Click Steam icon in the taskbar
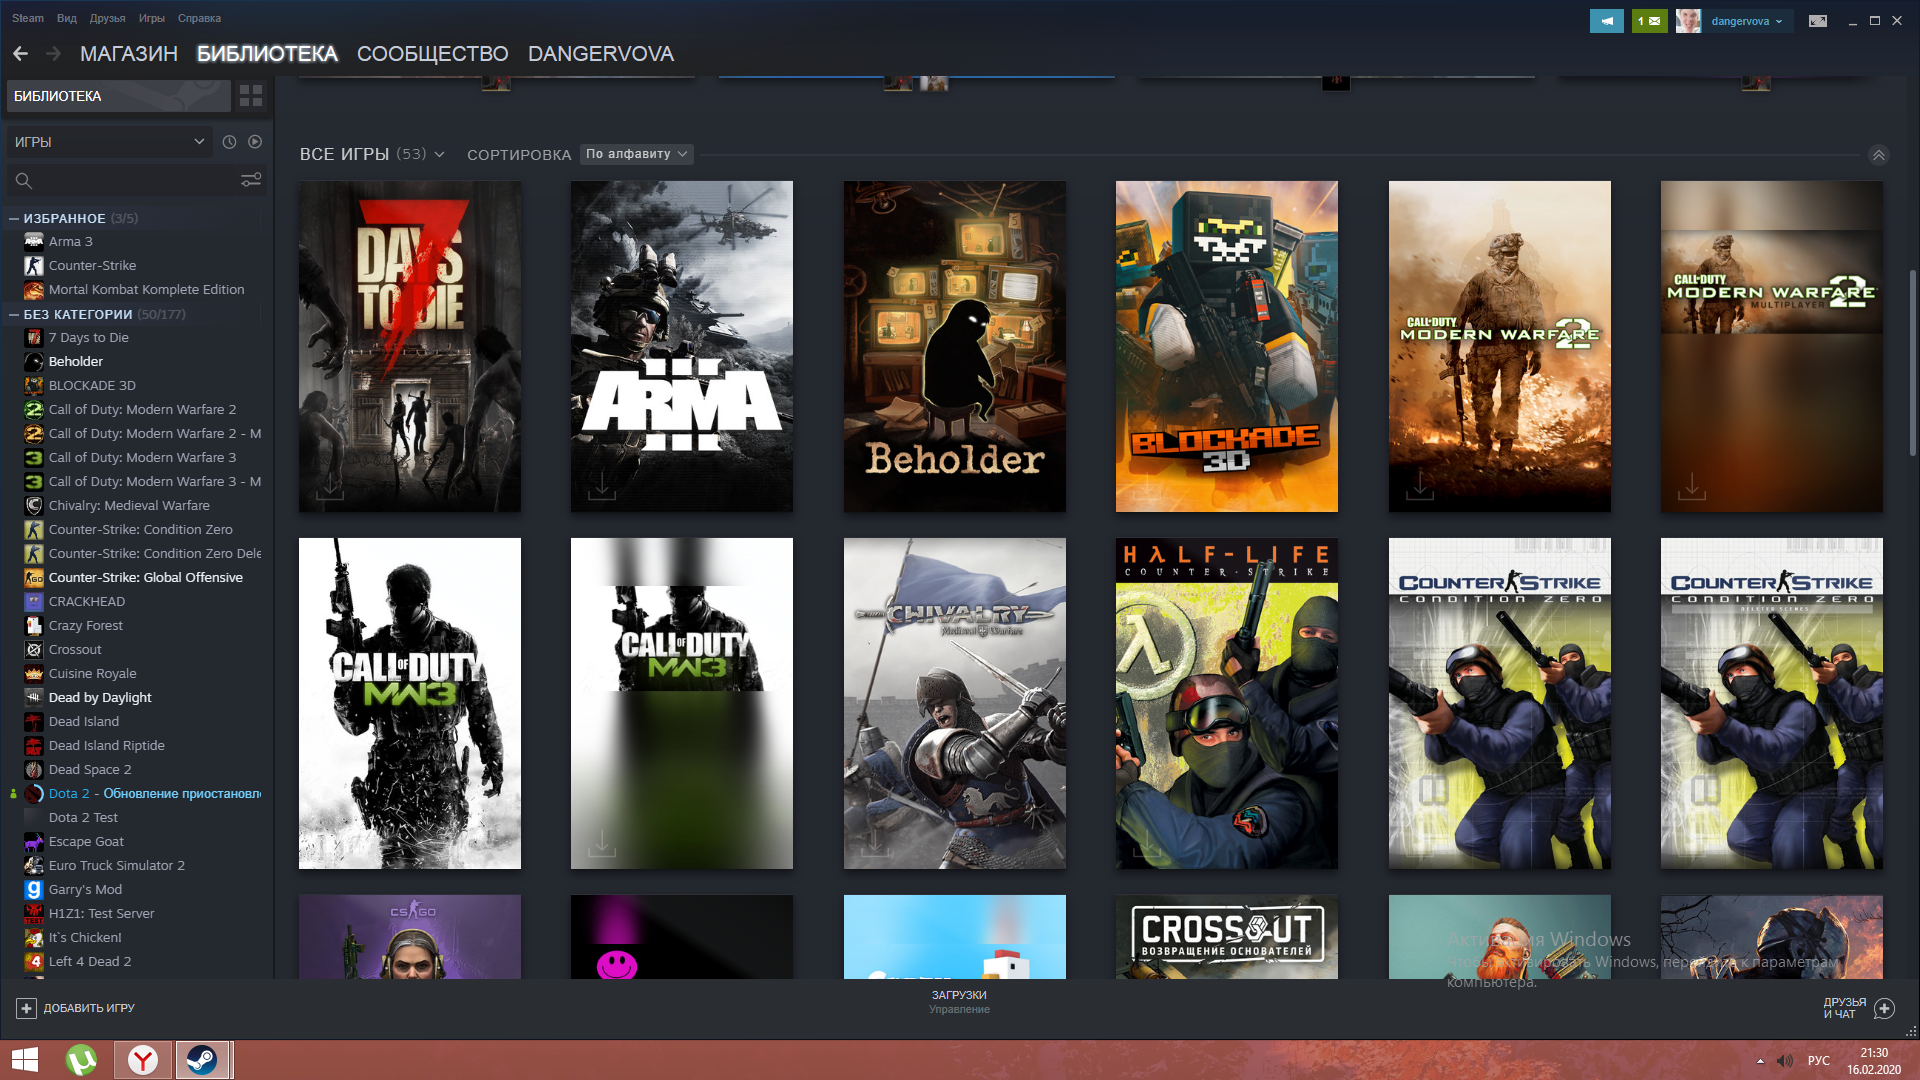Image resolution: width=1920 pixels, height=1080 pixels. tap(203, 1060)
